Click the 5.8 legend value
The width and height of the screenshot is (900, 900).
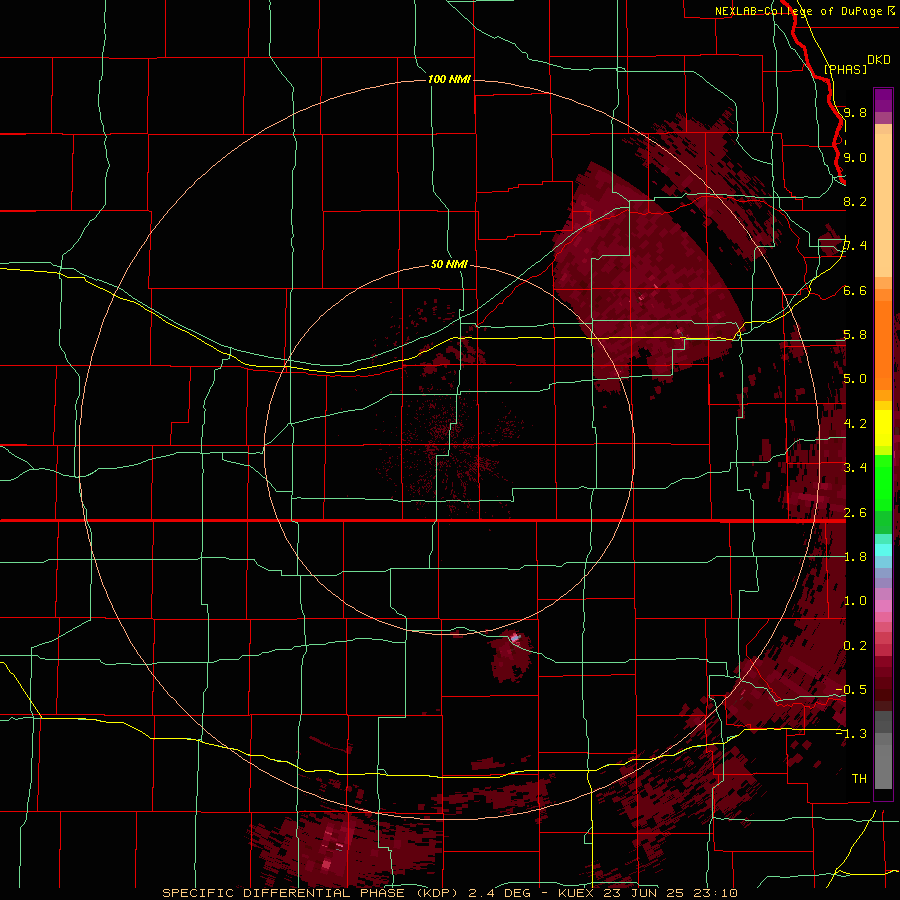pos(855,335)
